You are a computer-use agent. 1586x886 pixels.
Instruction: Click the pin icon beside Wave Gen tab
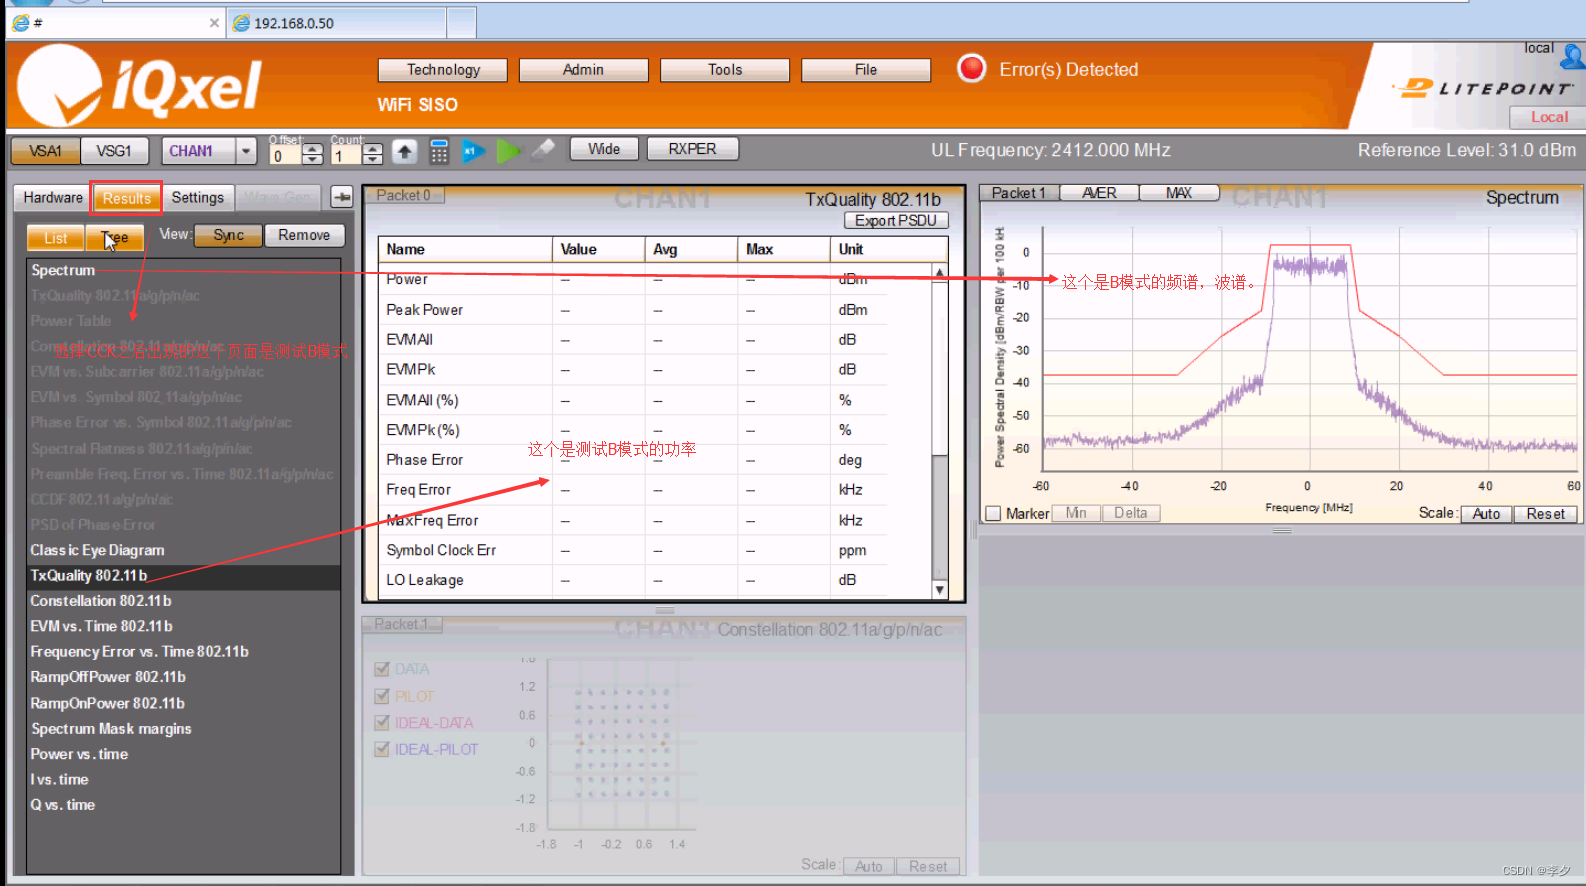coord(342,197)
